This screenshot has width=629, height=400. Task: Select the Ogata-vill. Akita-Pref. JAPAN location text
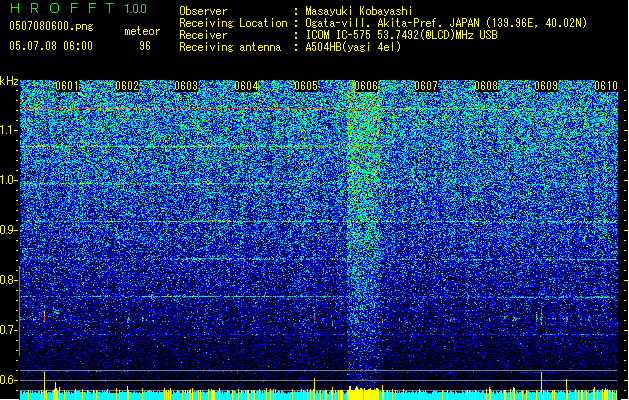[x=446, y=23]
